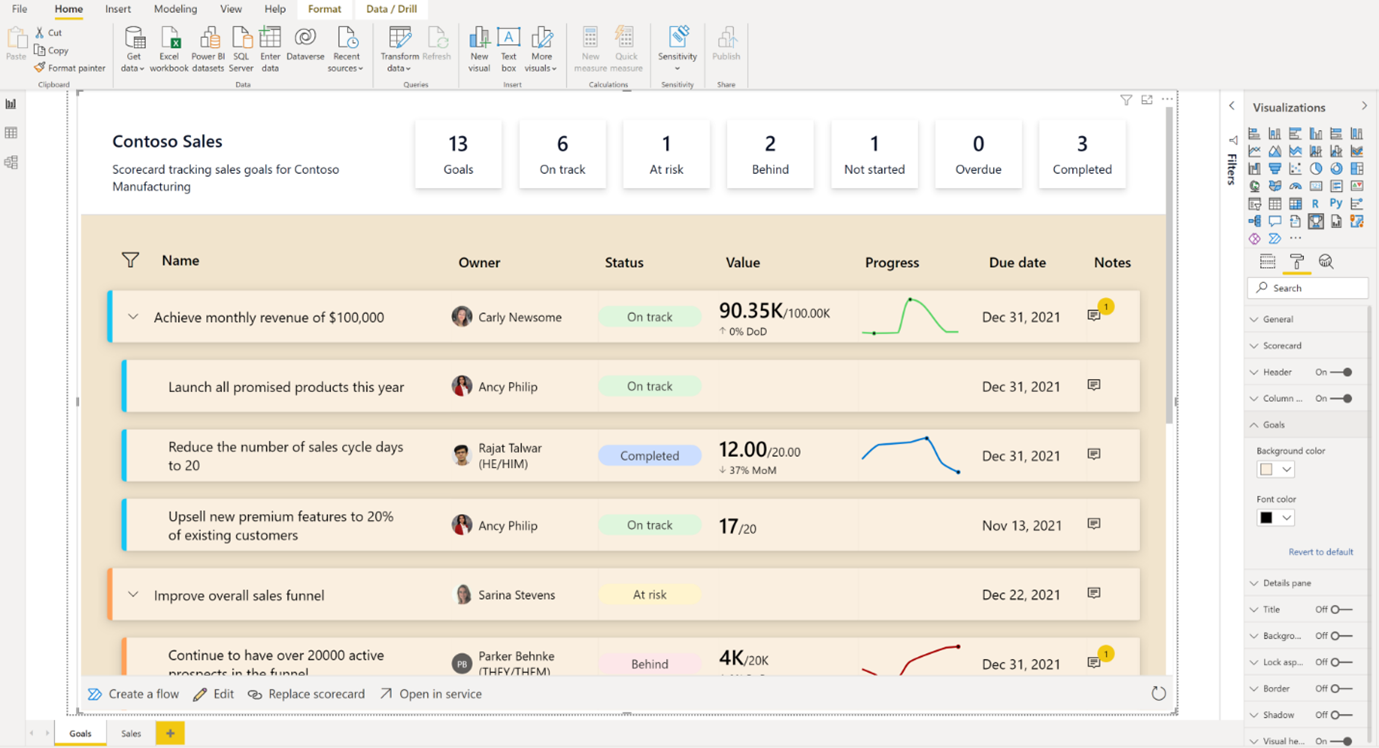Toggle the Column headers switch

[1342, 398]
